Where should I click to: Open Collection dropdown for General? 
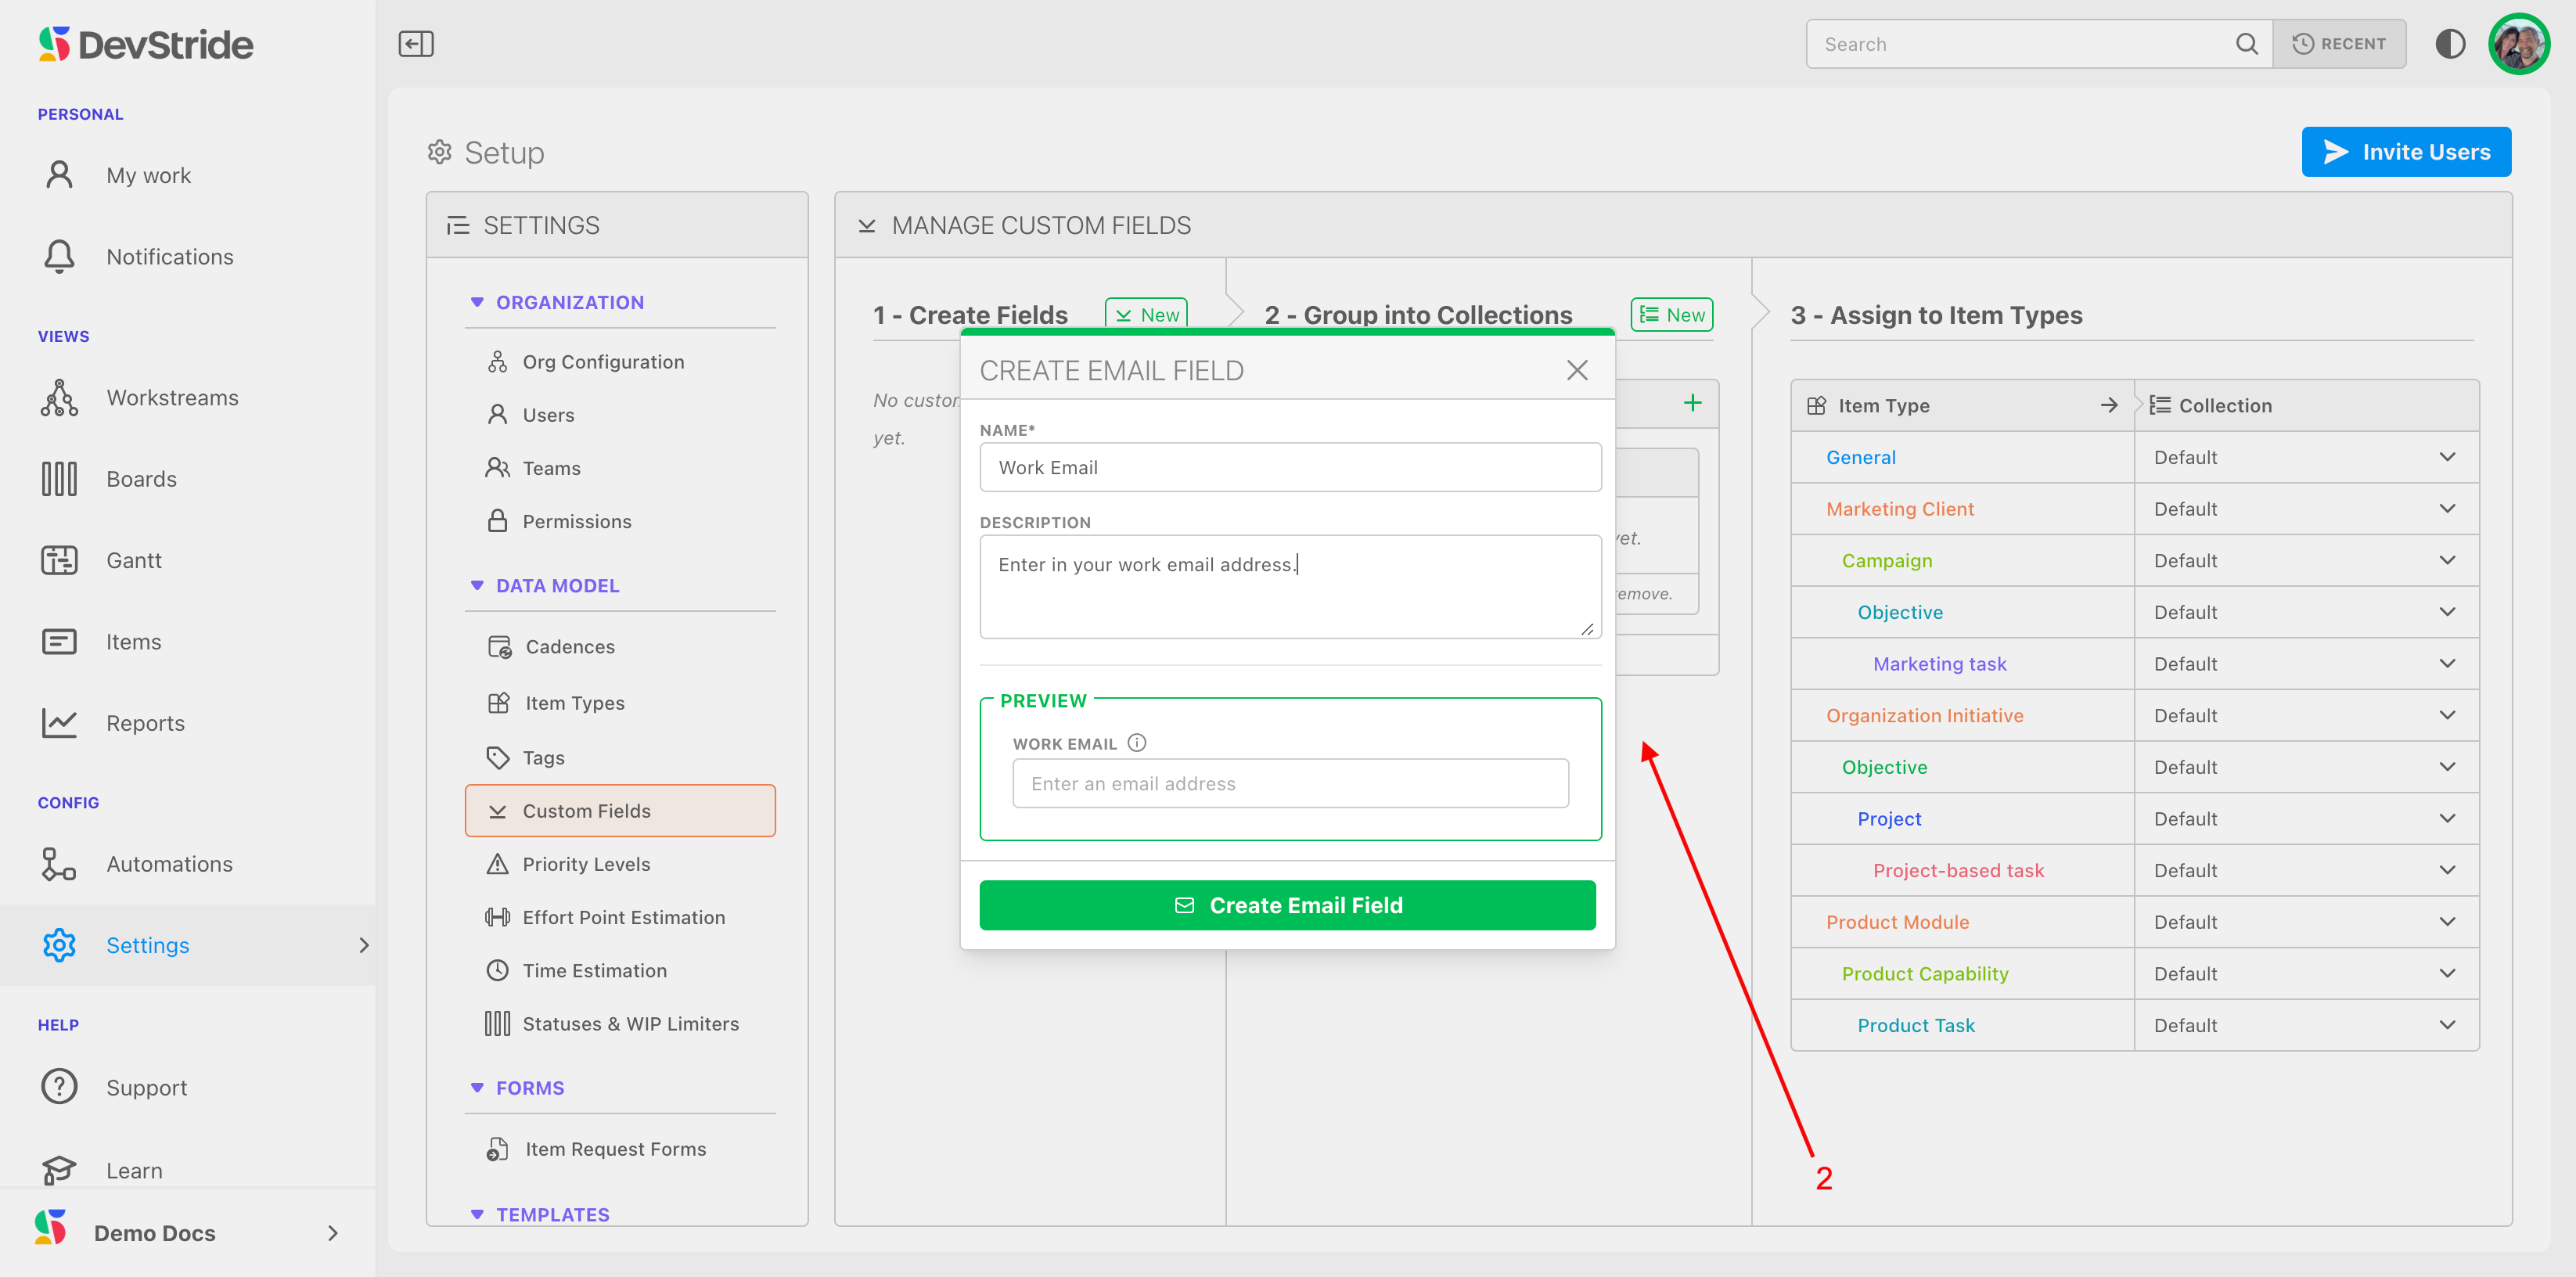(2446, 457)
